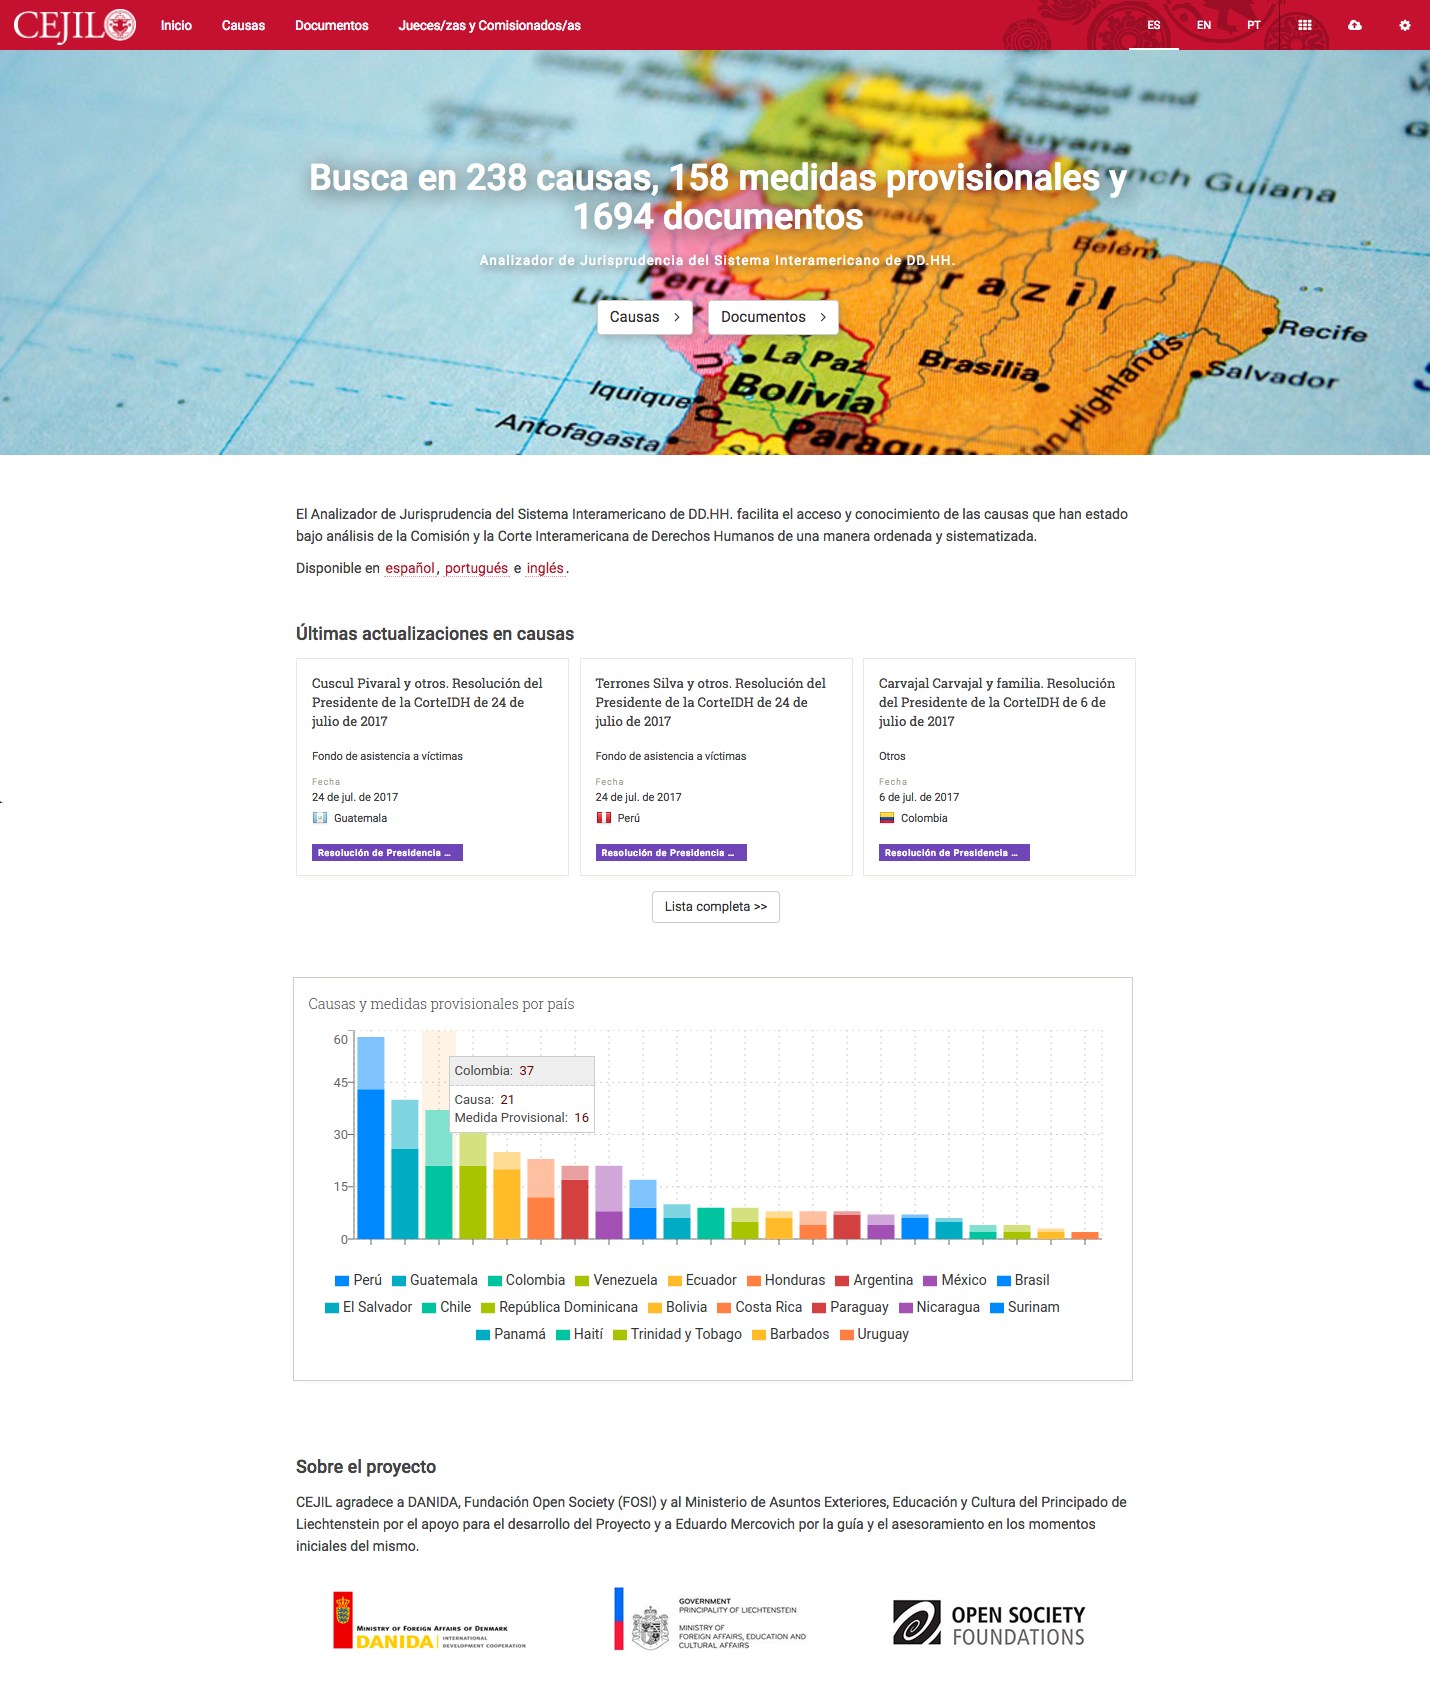The width and height of the screenshot is (1430, 1700).
Task: Toggle México legend entry
Action: click(955, 1280)
